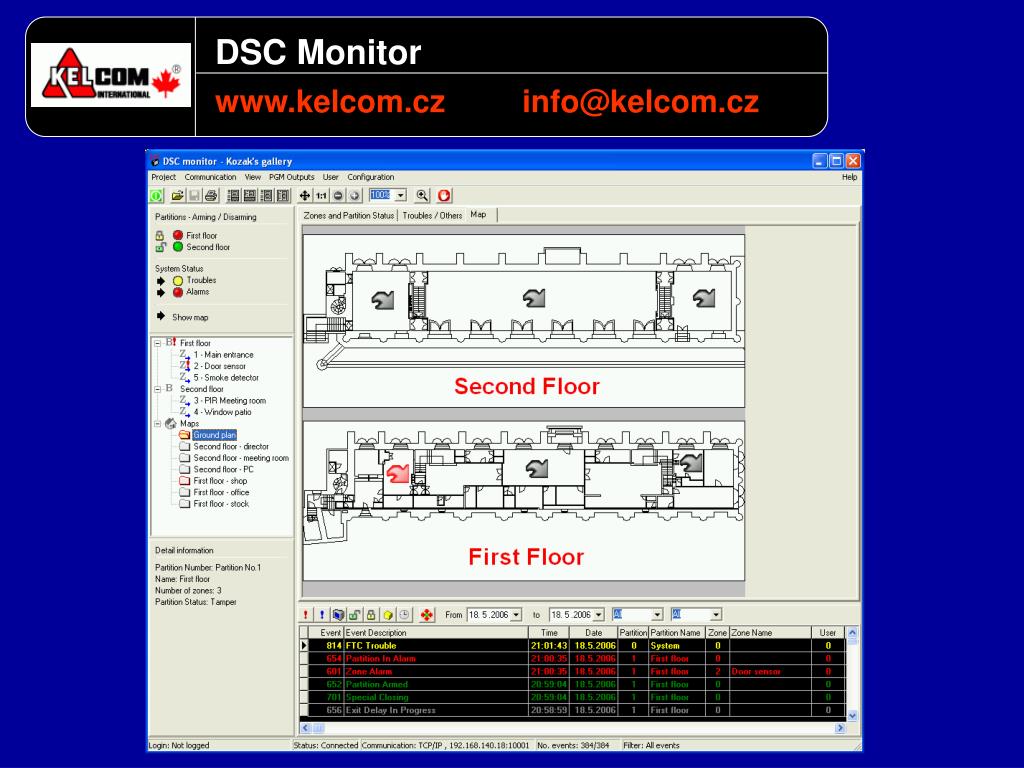Viewport: 1024px width, 768px height.
Task: Click the red exclamation alarm filter
Action: (x=306, y=615)
